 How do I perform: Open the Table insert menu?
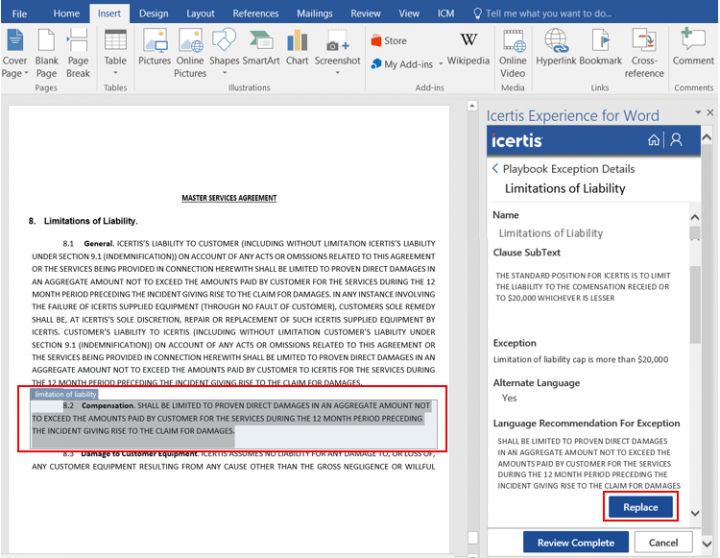click(x=115, y=53)
